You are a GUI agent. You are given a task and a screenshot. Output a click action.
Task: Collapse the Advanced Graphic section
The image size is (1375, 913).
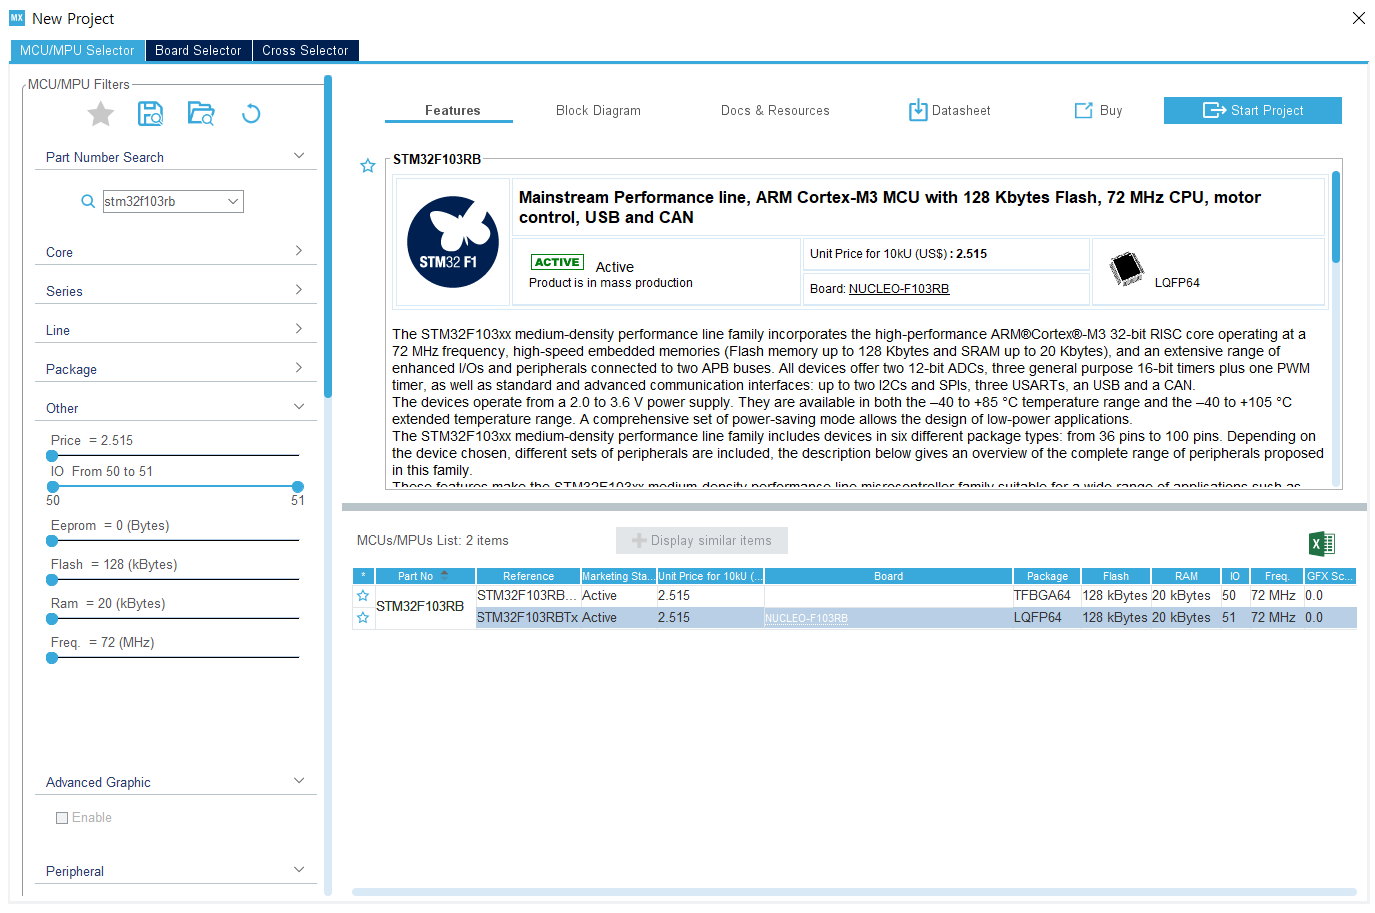[299, 780]
